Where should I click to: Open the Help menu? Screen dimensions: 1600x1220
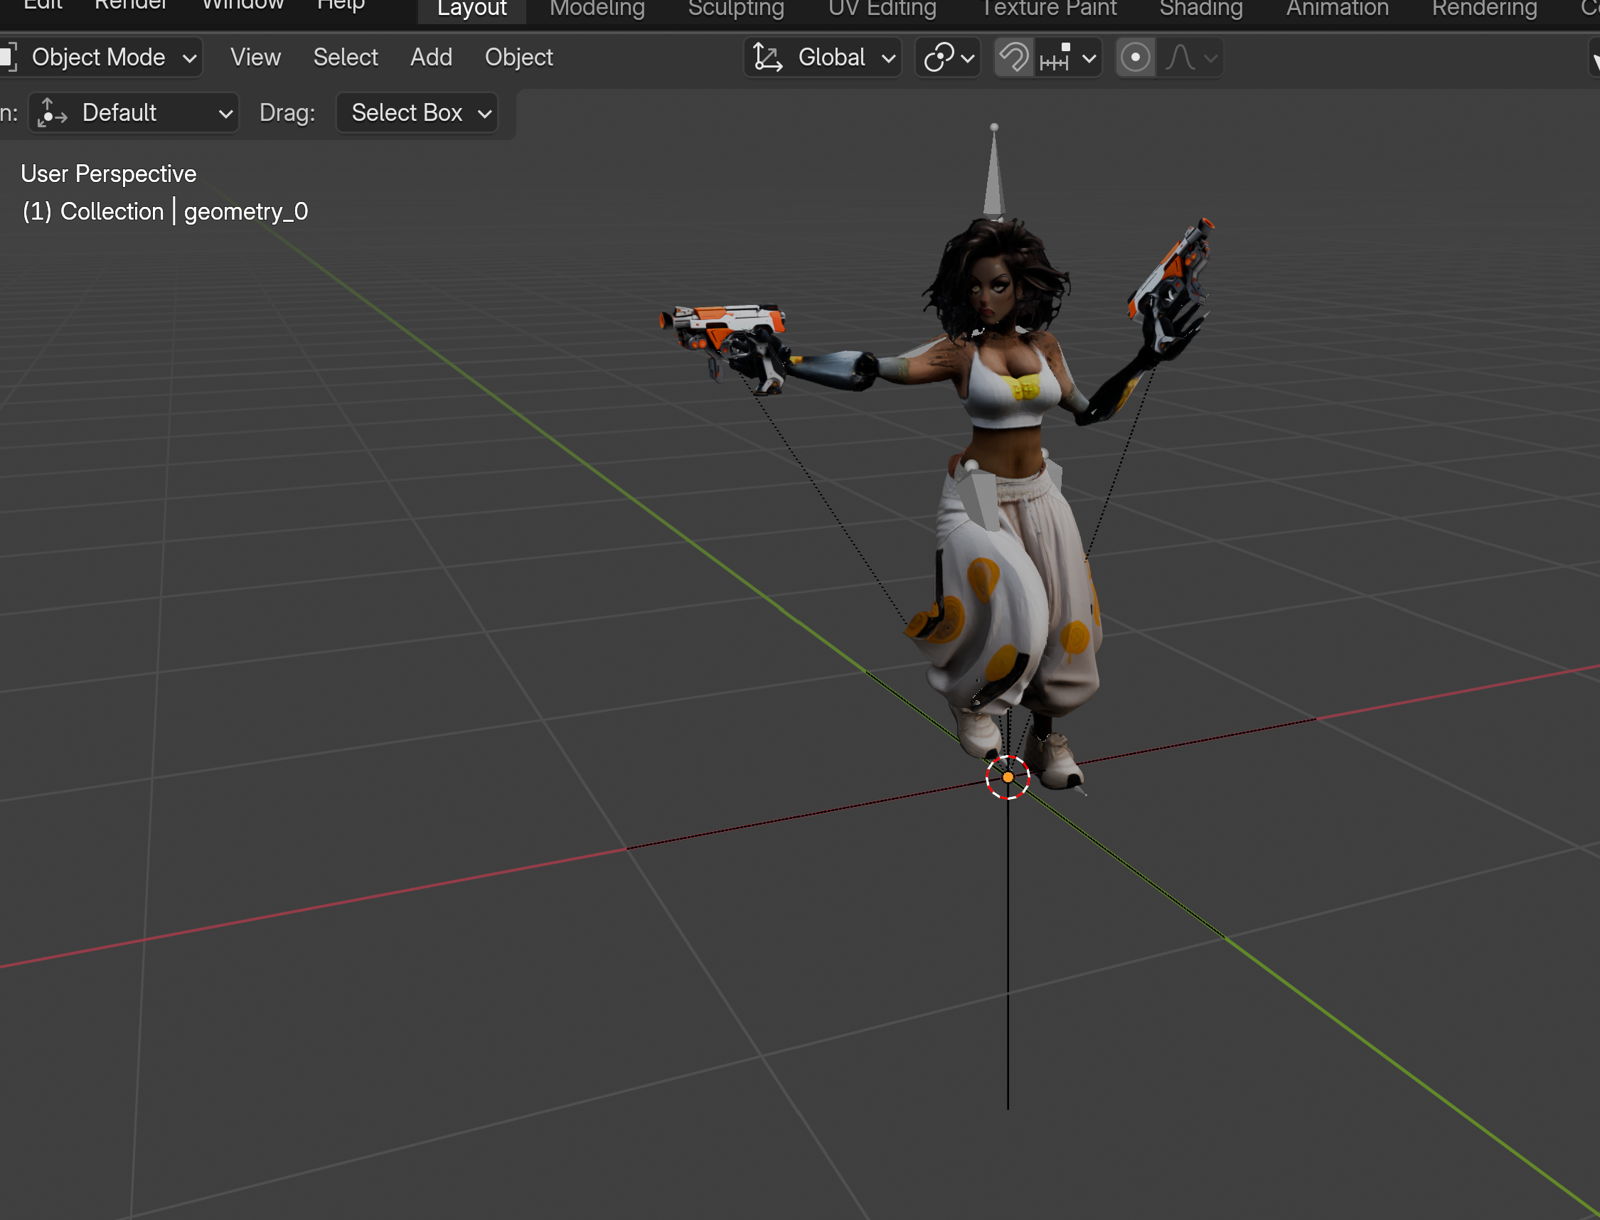tap(341, 5)
